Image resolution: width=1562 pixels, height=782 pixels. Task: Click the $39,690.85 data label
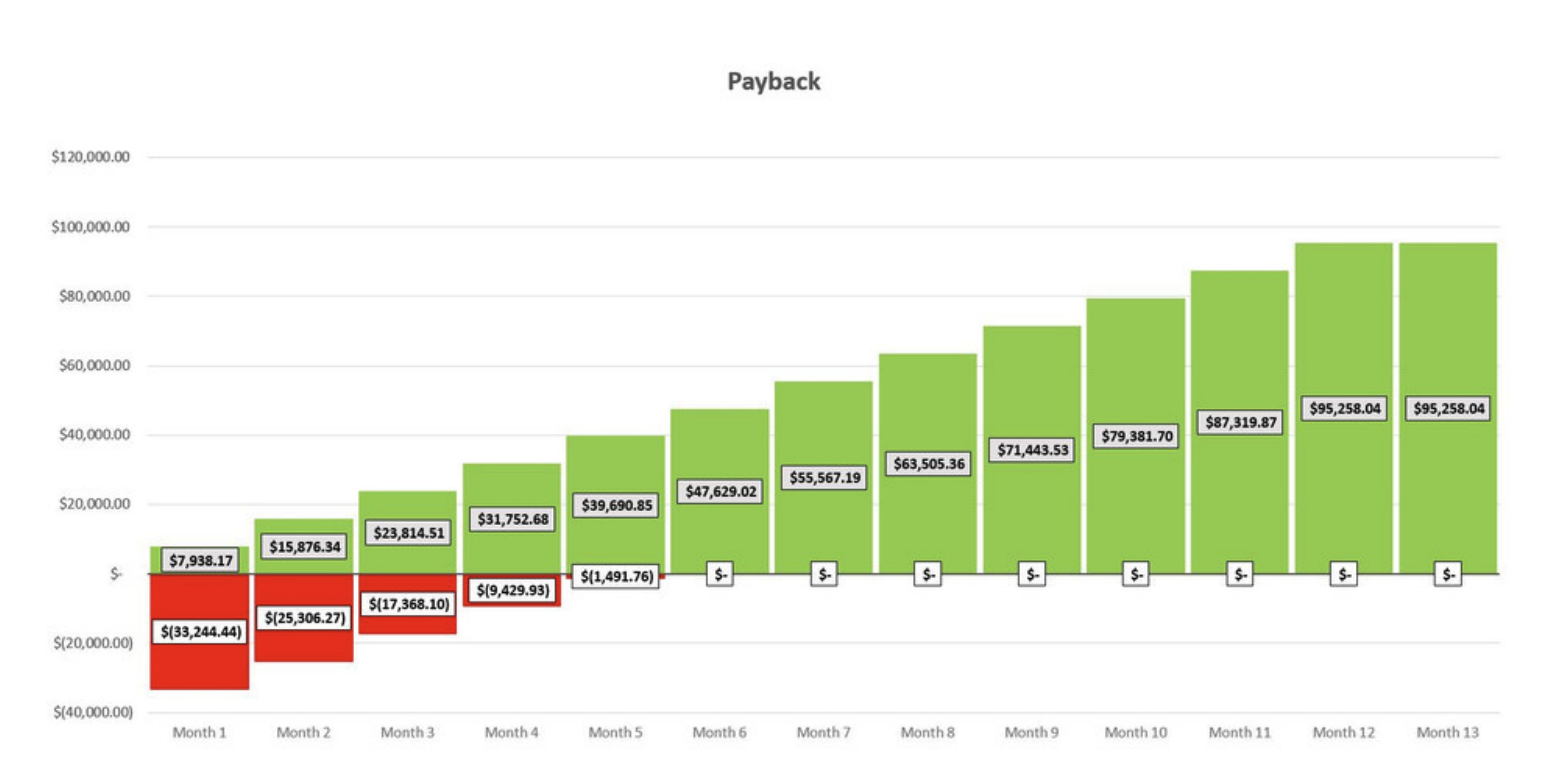616,506
